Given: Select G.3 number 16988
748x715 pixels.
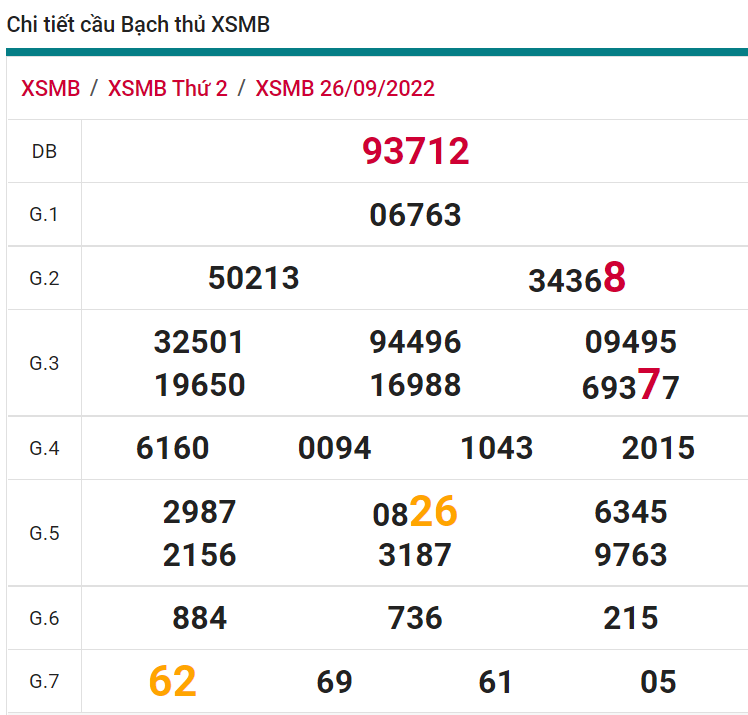Looking at the screenshot, I should point(415,386).
